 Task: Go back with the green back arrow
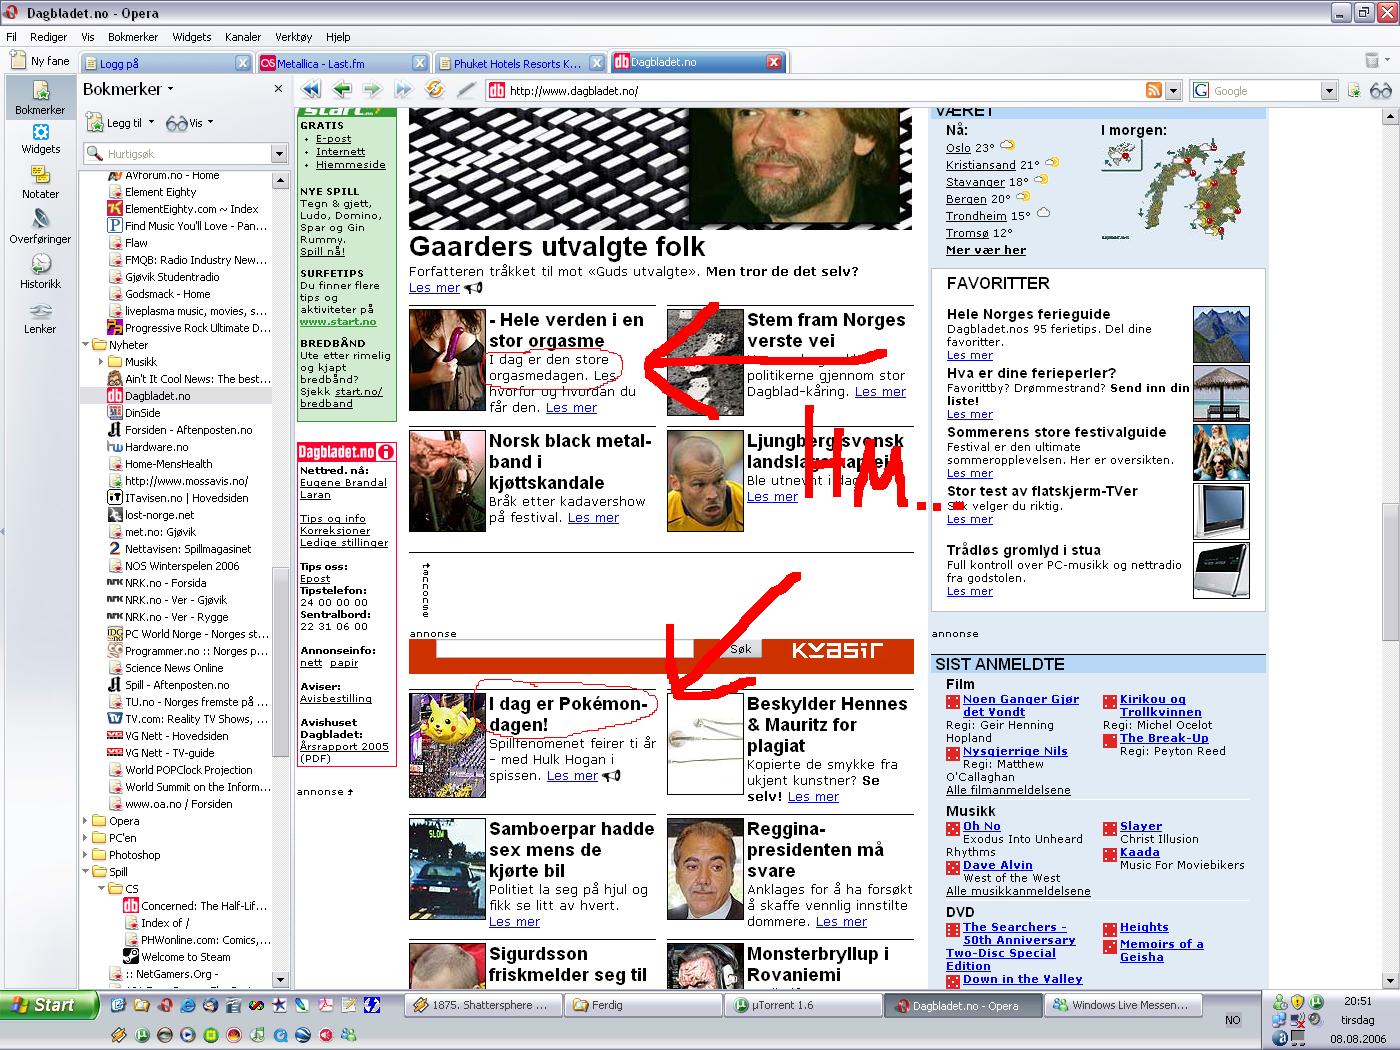342,90
